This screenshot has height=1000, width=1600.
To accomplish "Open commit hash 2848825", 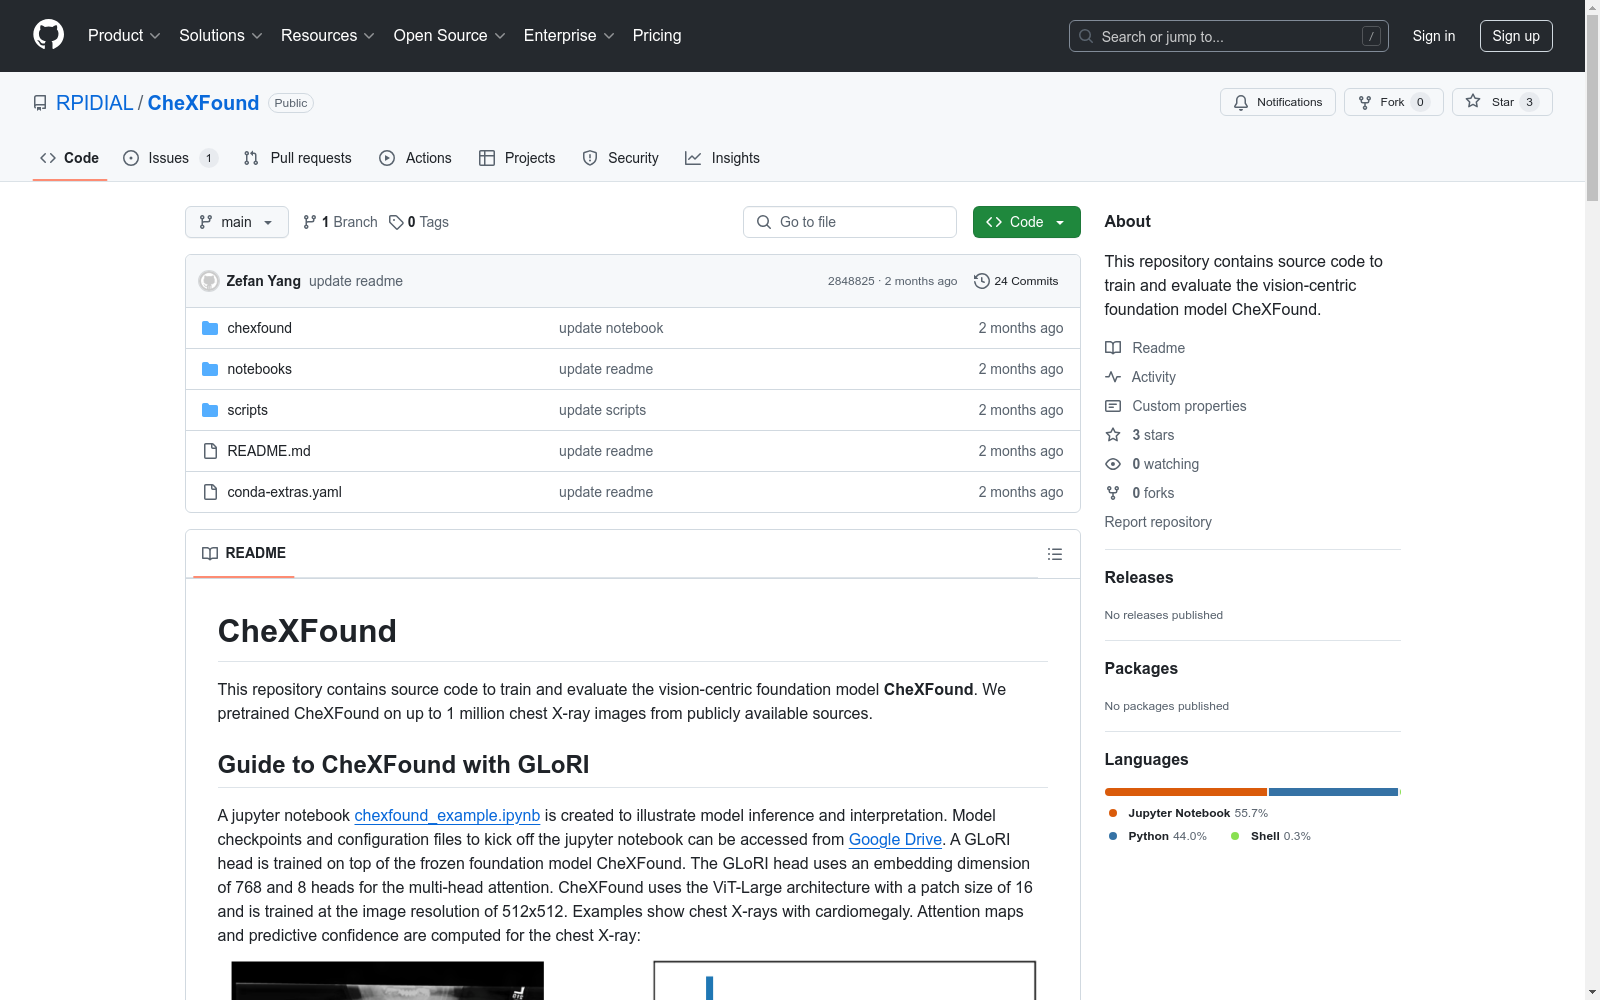I will click(x=851, y=281).
